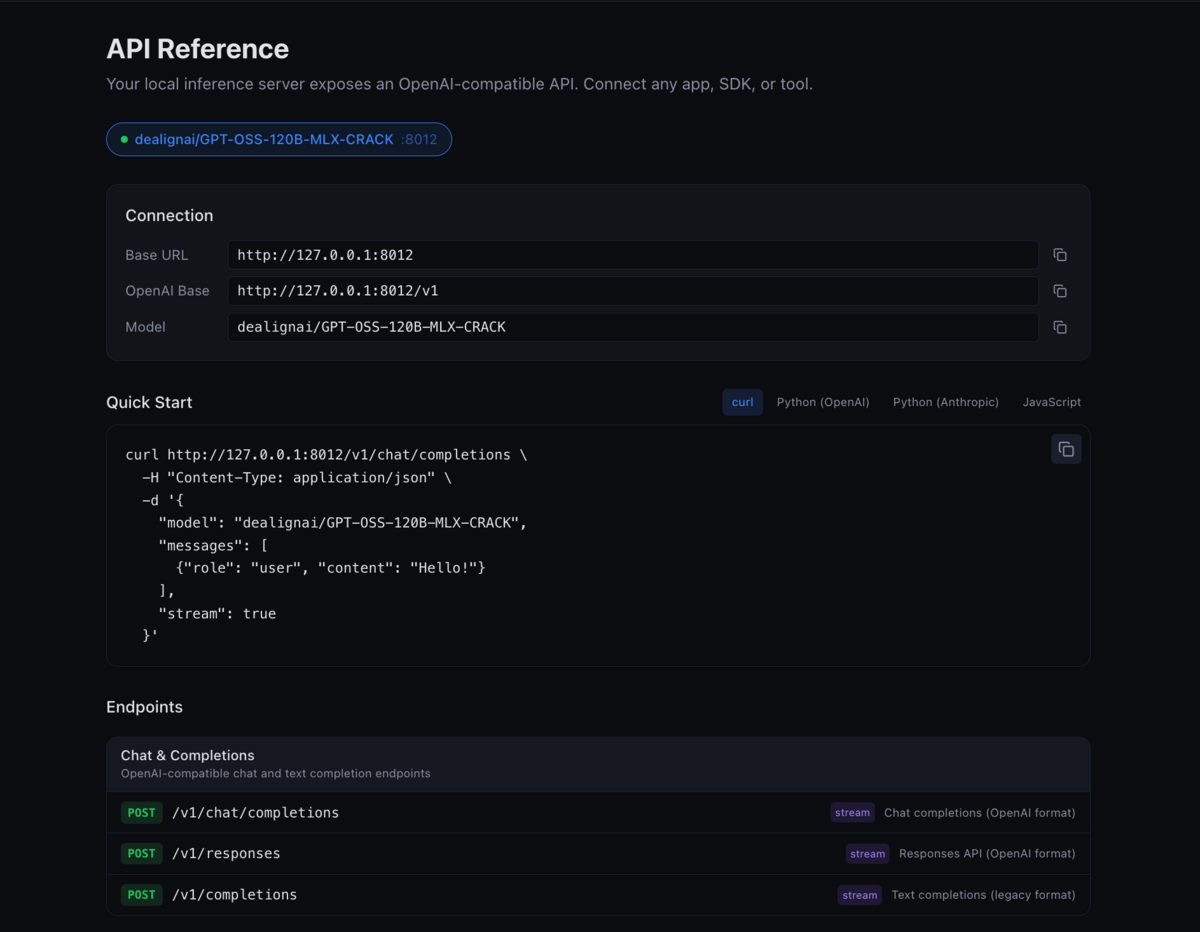This screenshot has width=1200, height=932.
Task: Switch to Python (OpenAI) tab
Action: click(x=823, y=402)
